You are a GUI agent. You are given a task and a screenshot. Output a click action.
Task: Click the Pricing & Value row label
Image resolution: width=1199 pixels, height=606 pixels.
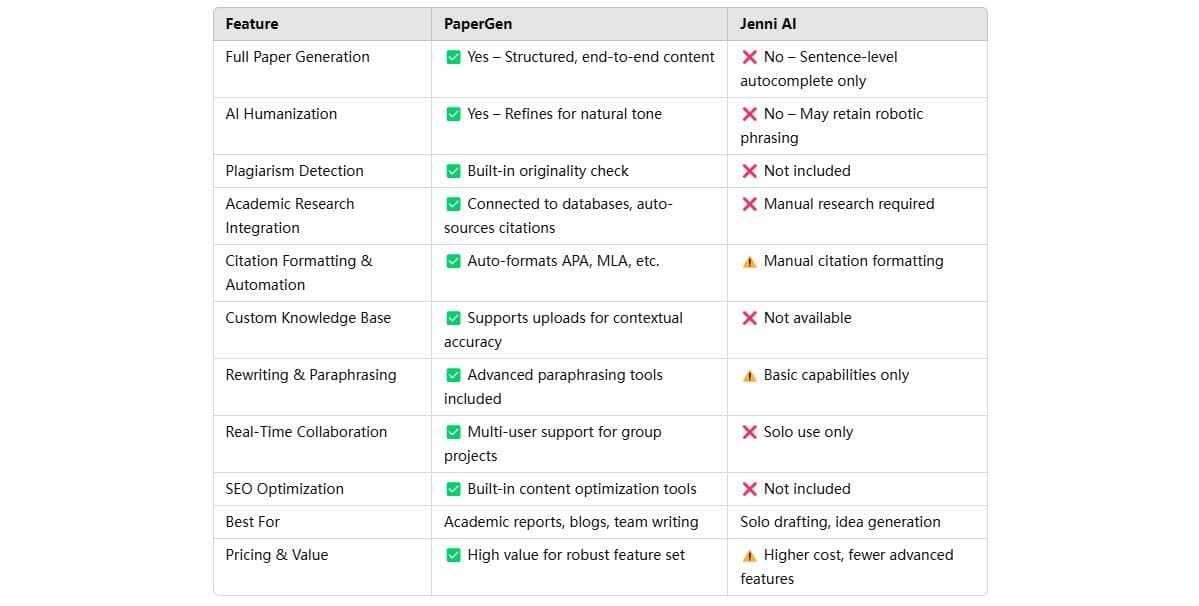(x=276, y=555)
